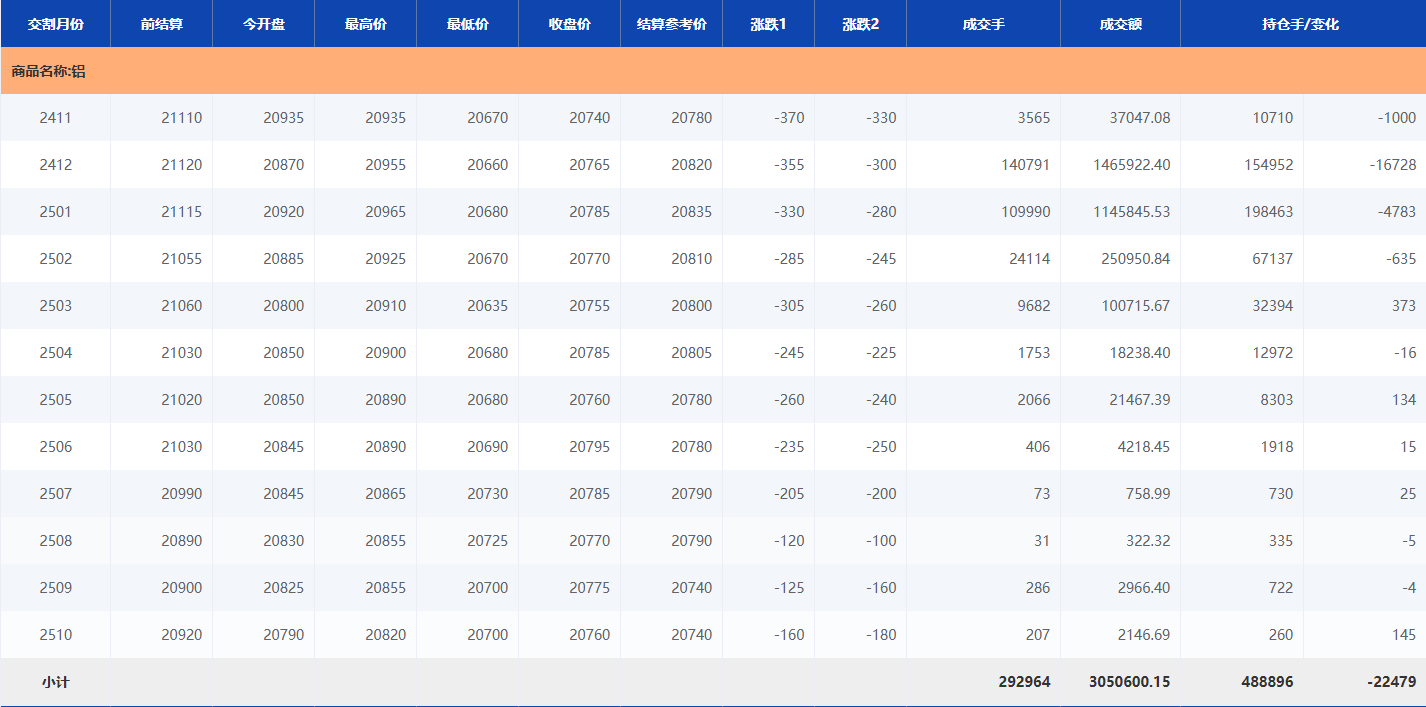This screenshot has width=1426, height=707.
Task: Select the 成交额 column header
Action: [x=1120, y=24]
